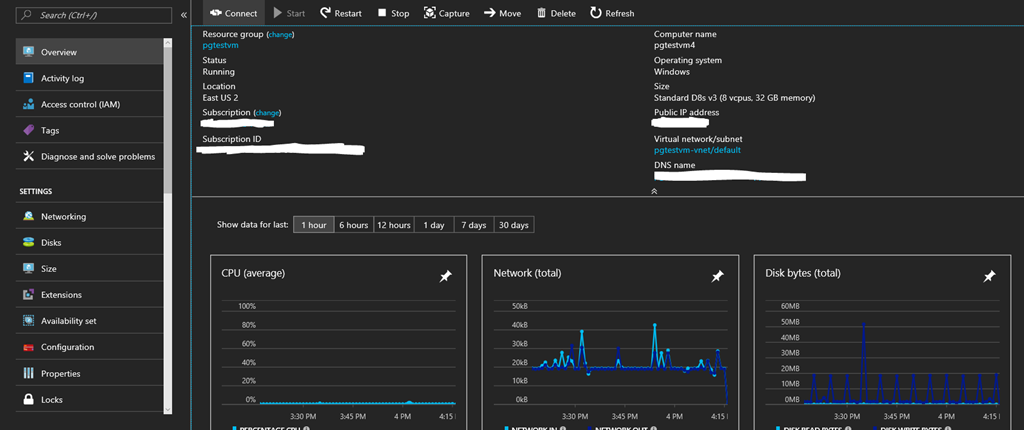Image resolution: width=1024 pixels, height=430 pixels.
Task: Open pgtestvm-vnet/default network link
Action: [x=697, y=150]
